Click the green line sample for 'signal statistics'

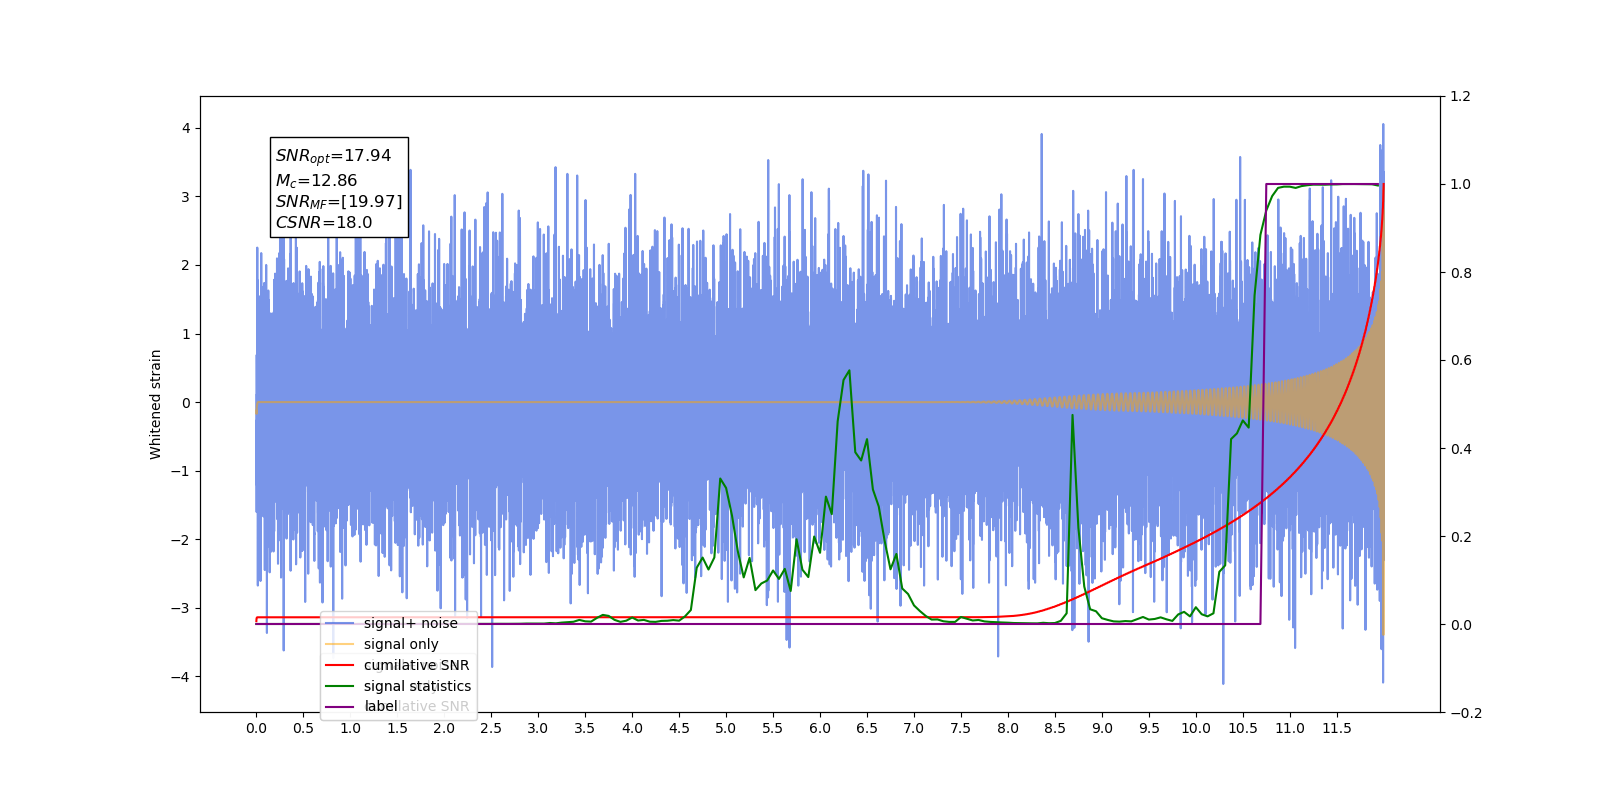339,686
